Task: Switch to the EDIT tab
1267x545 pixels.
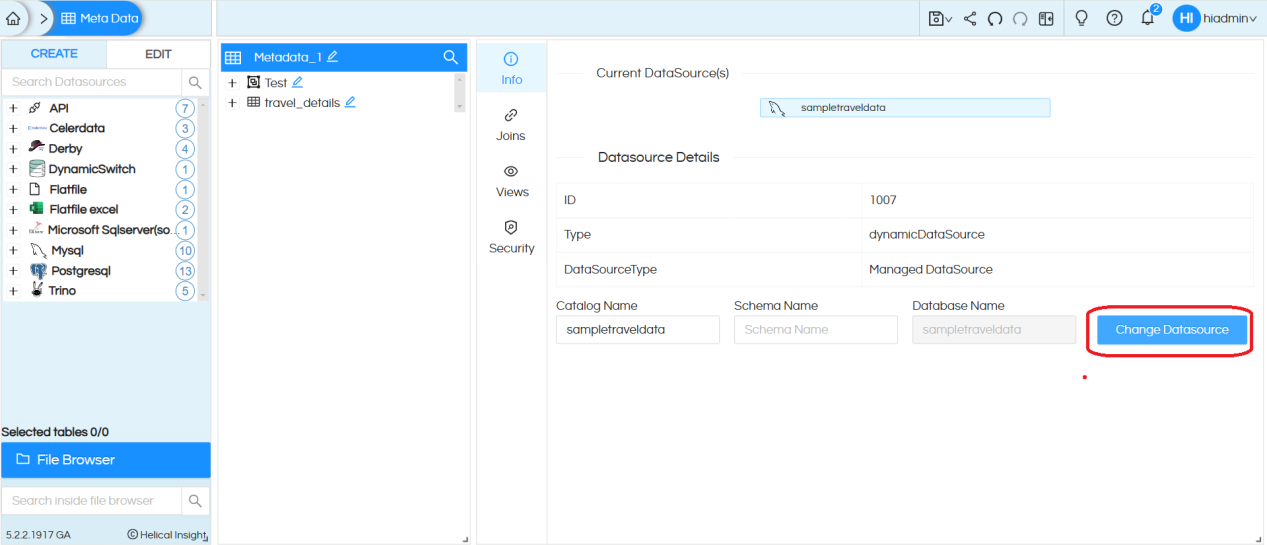Action: tap(158, 54)
